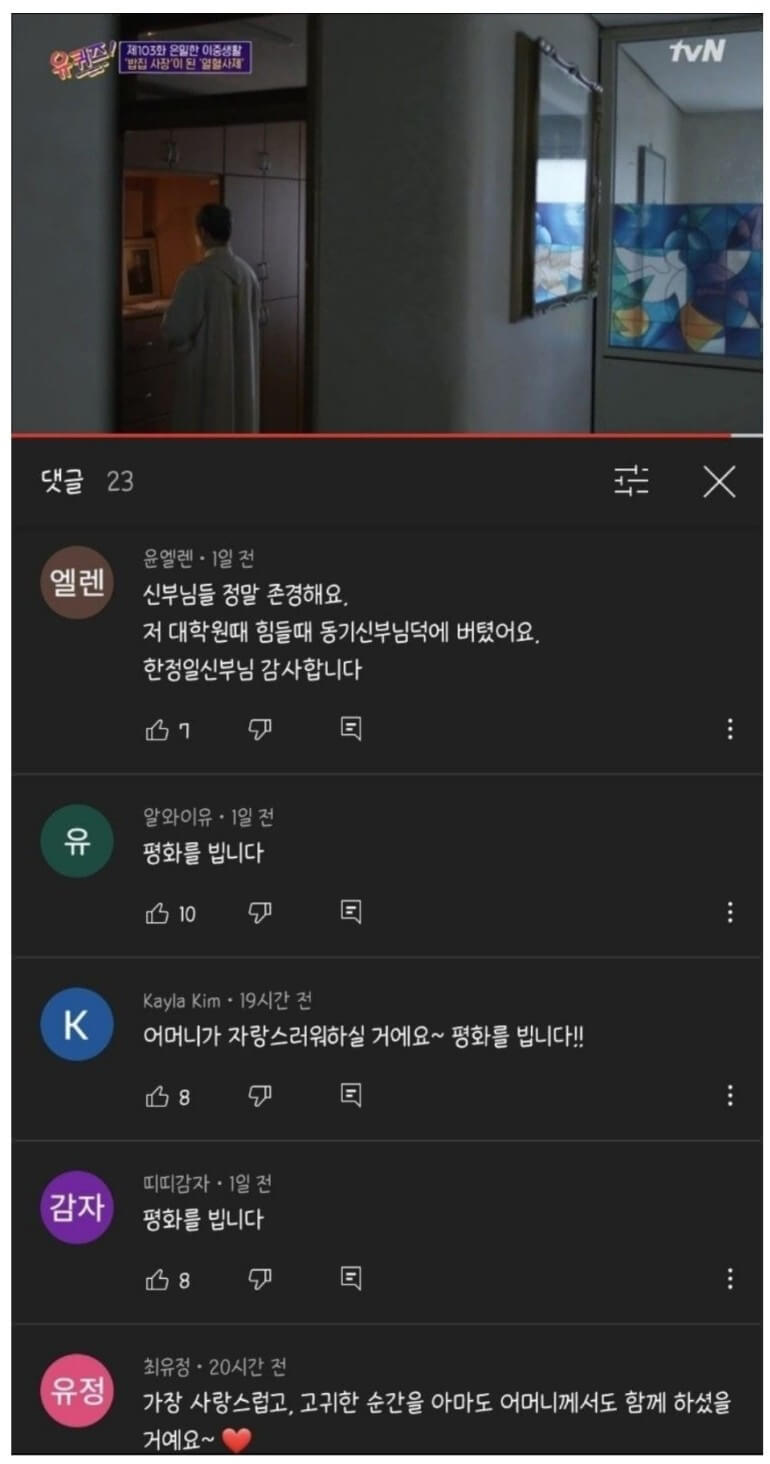Like Kayla Kim's comment
This screenshot has height=1464, width=770.
157,1097
